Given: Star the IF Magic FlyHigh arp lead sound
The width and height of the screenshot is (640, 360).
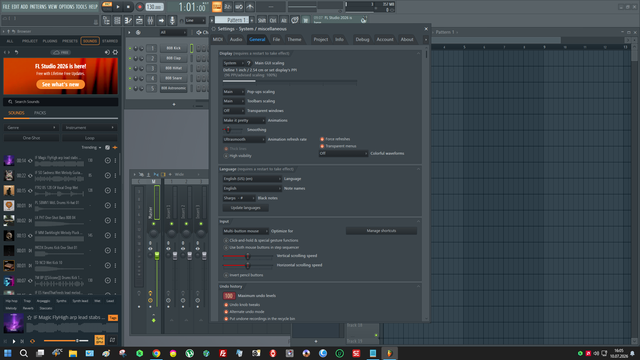Looking at the screenshot, I should (x=29, y=317).
